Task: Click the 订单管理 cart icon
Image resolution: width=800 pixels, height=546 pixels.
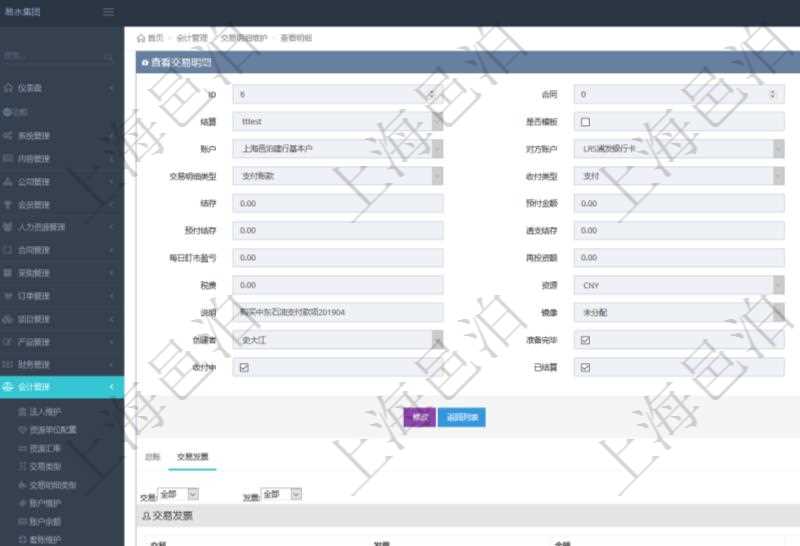Action: [x=8, y=296]
